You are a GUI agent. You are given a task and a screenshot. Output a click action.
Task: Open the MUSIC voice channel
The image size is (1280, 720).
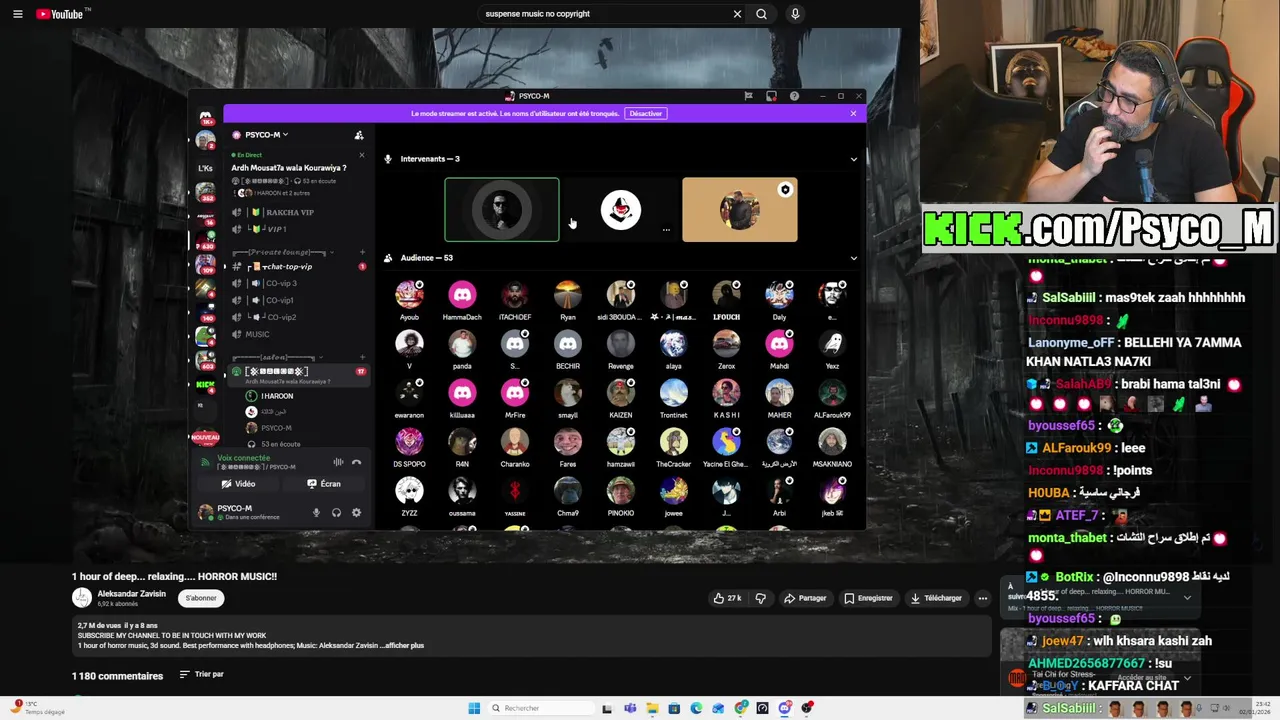pos(257,334)
